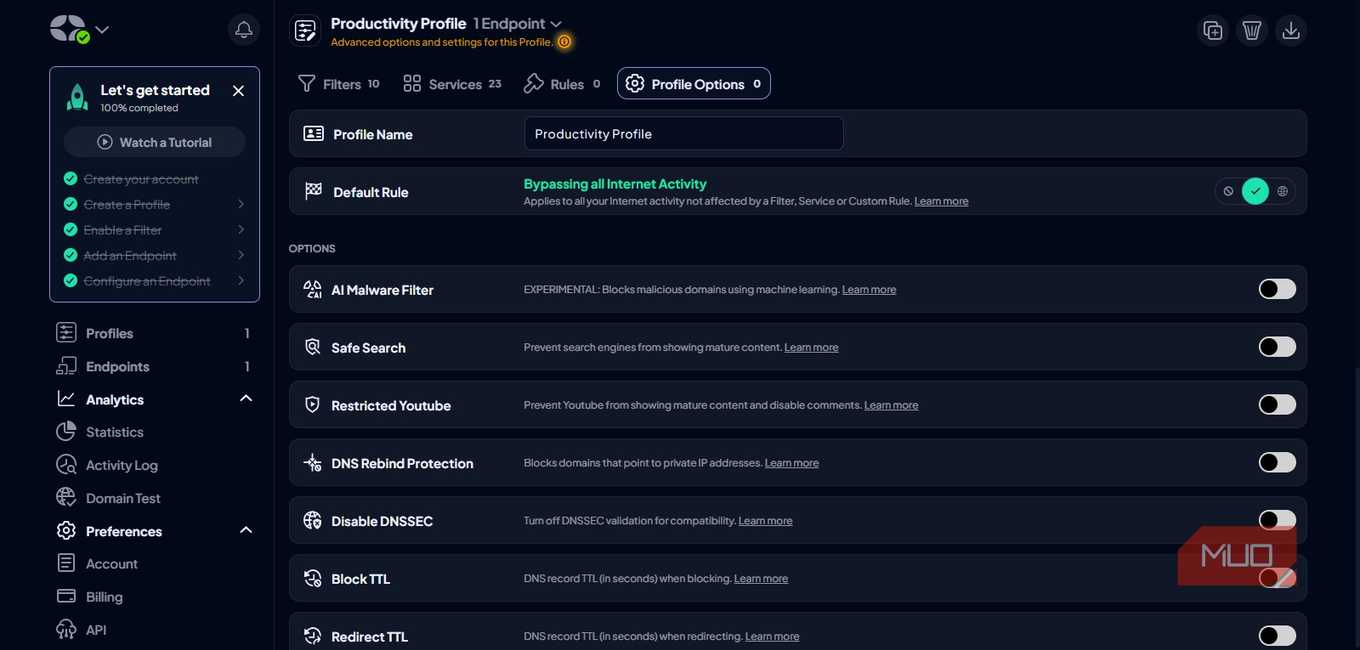Click the rocket icon in getting started card
The height and width of the screenshot is (650, 1360).
coord(77,97)
